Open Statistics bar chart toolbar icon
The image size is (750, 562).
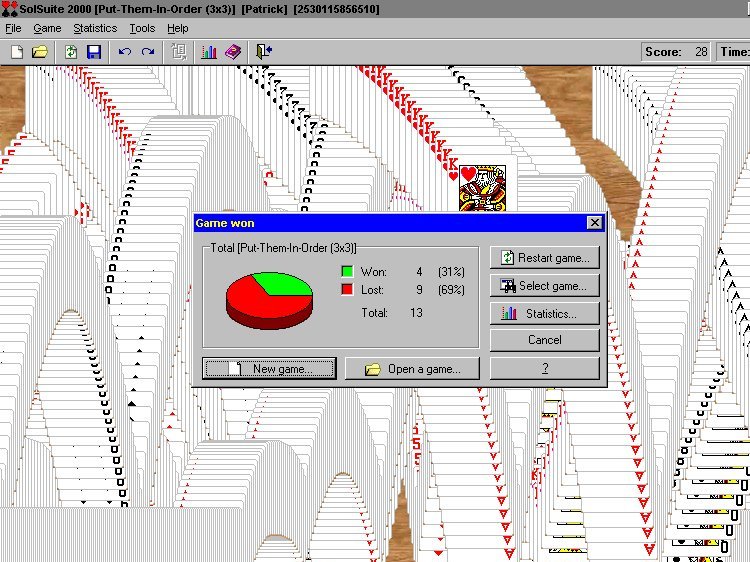click(209, 52)
